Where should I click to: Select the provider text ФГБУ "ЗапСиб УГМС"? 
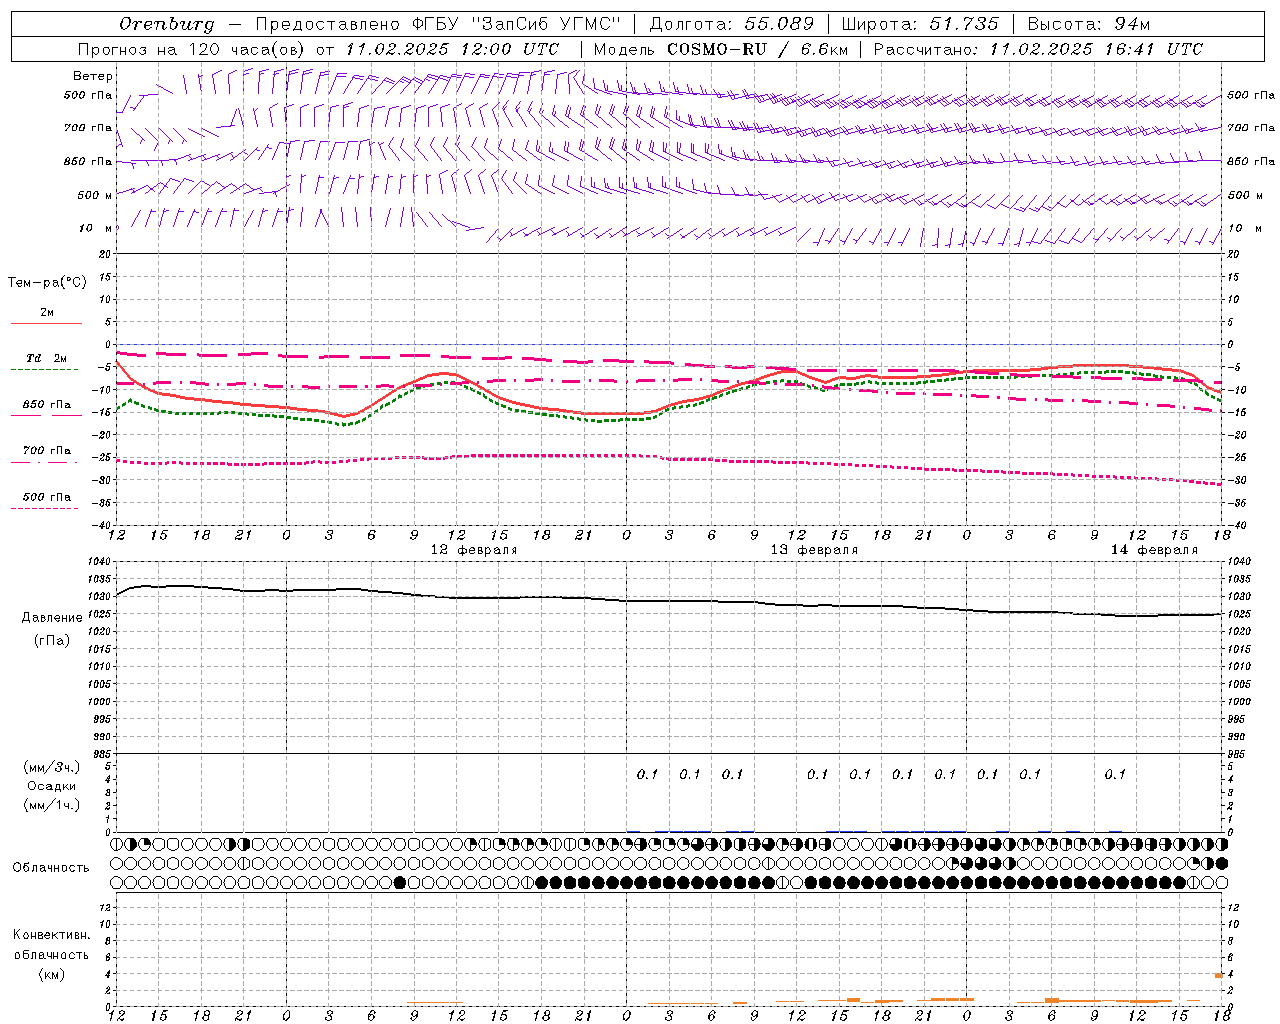517,24
